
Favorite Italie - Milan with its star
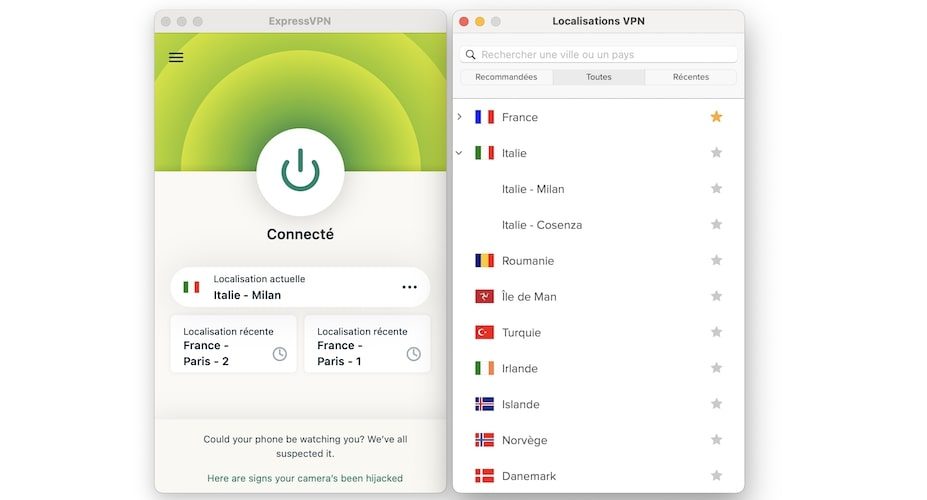coord(716,189)
